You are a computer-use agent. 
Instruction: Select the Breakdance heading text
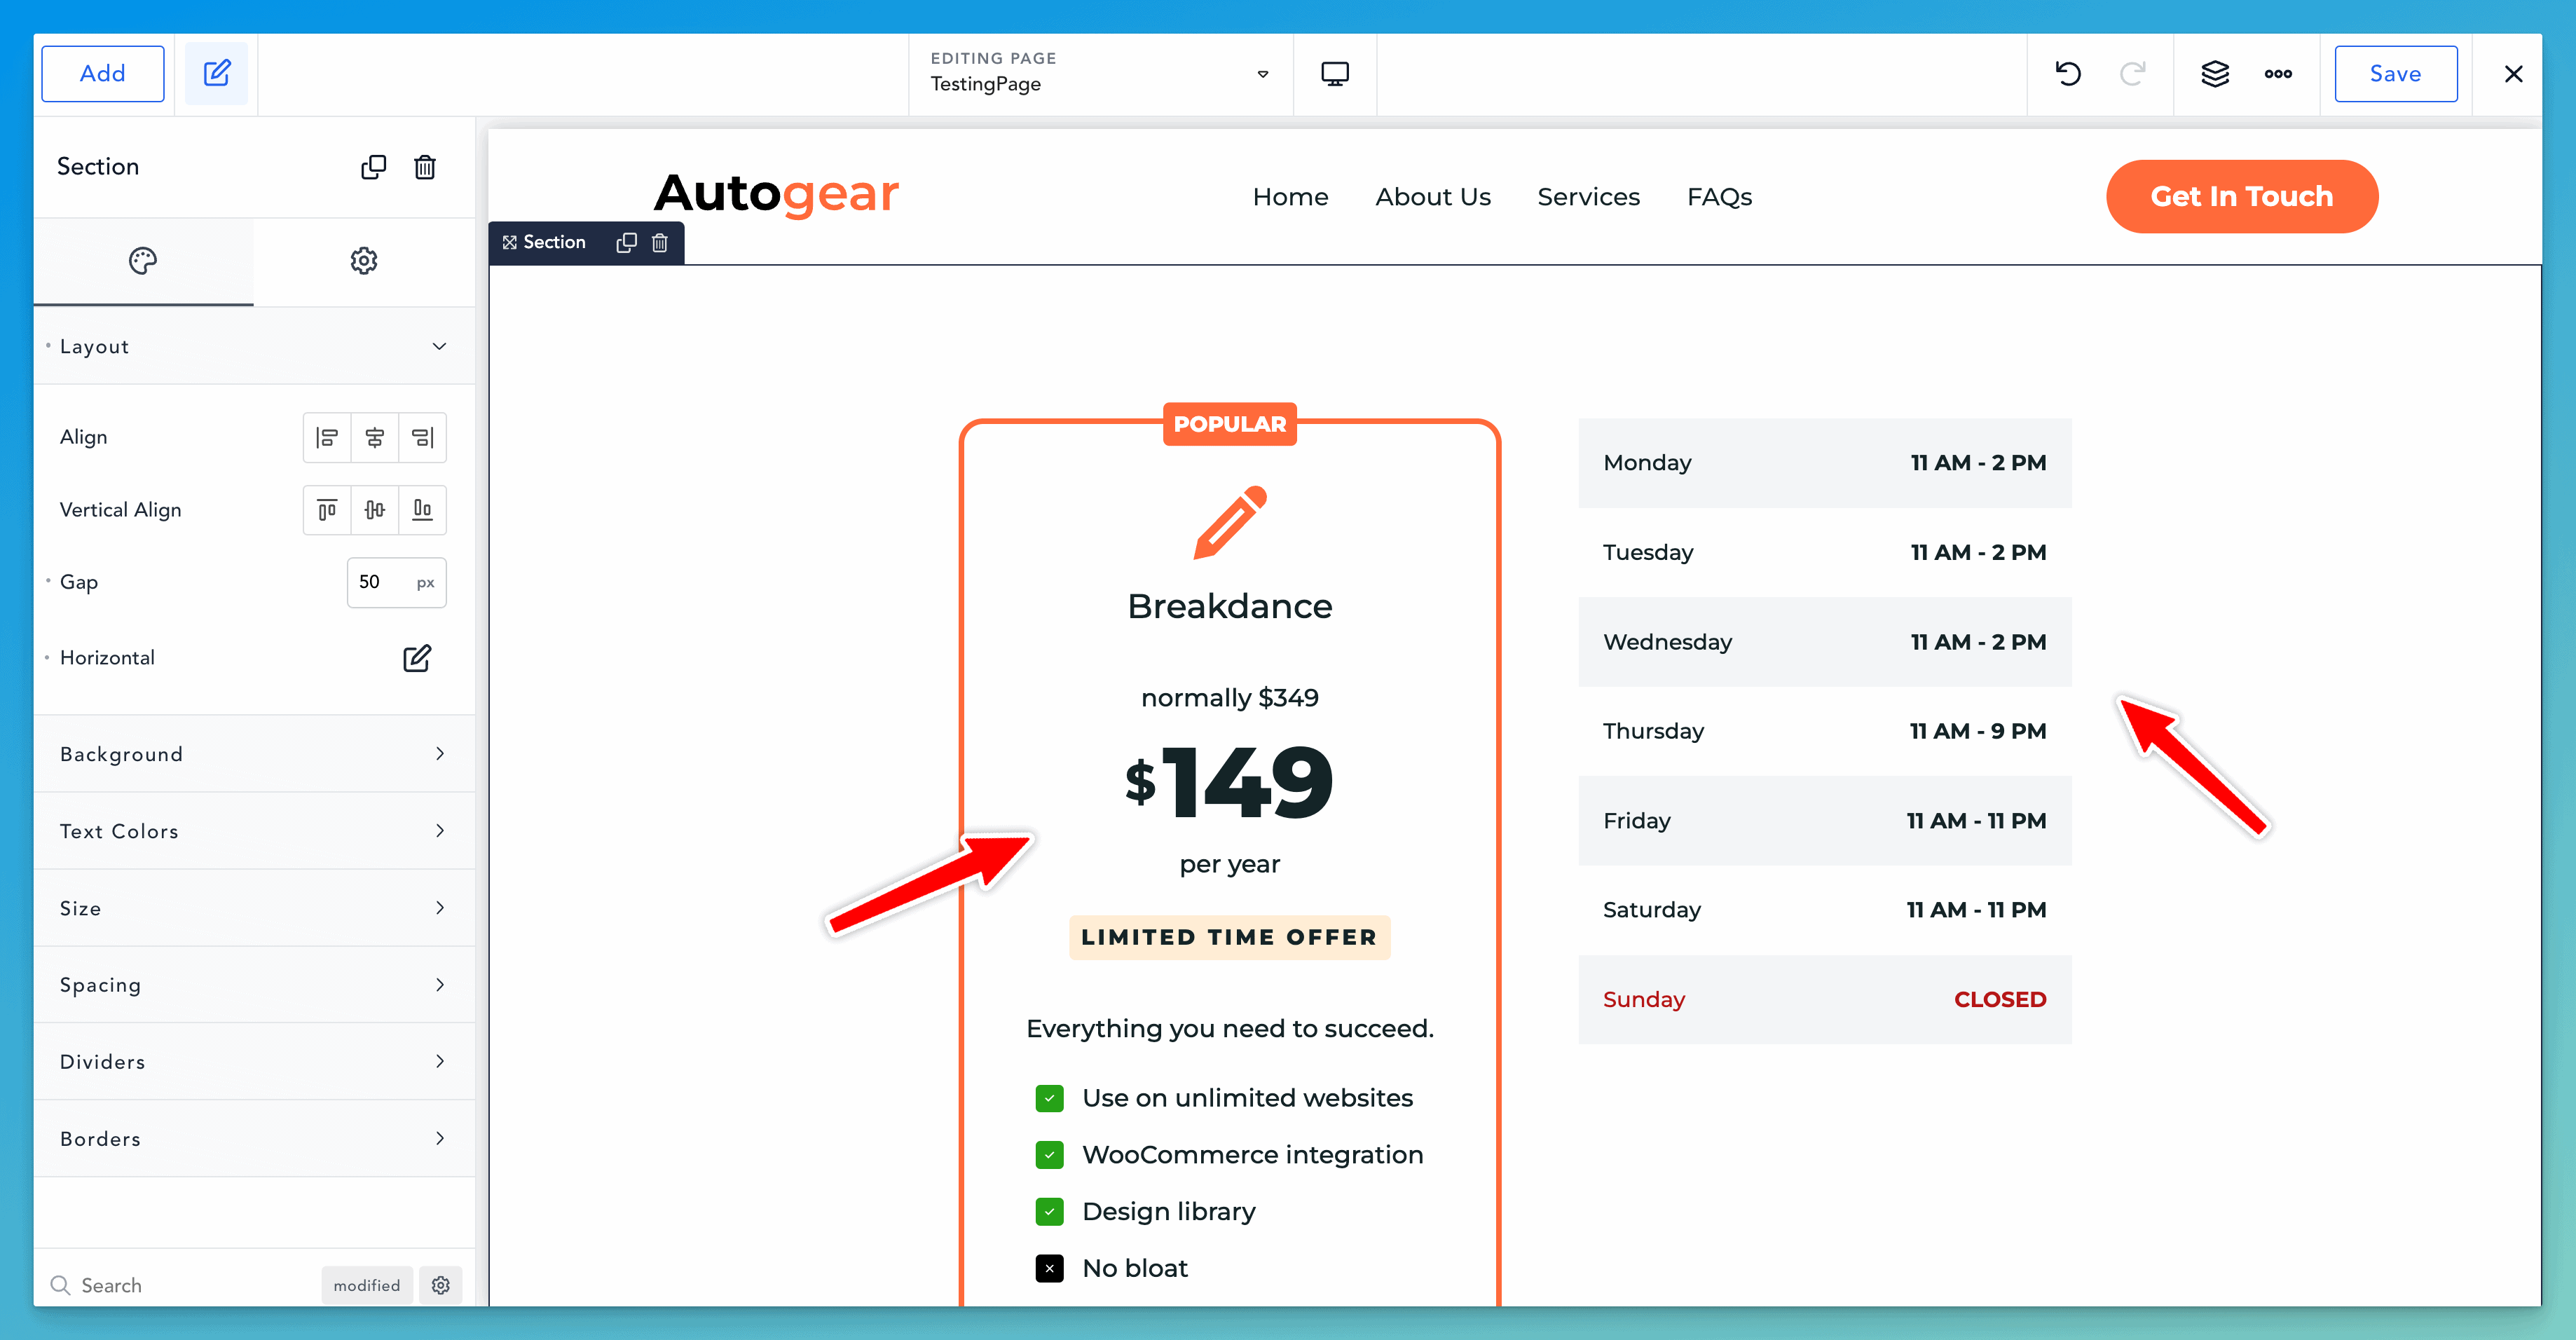[1230, 606]
